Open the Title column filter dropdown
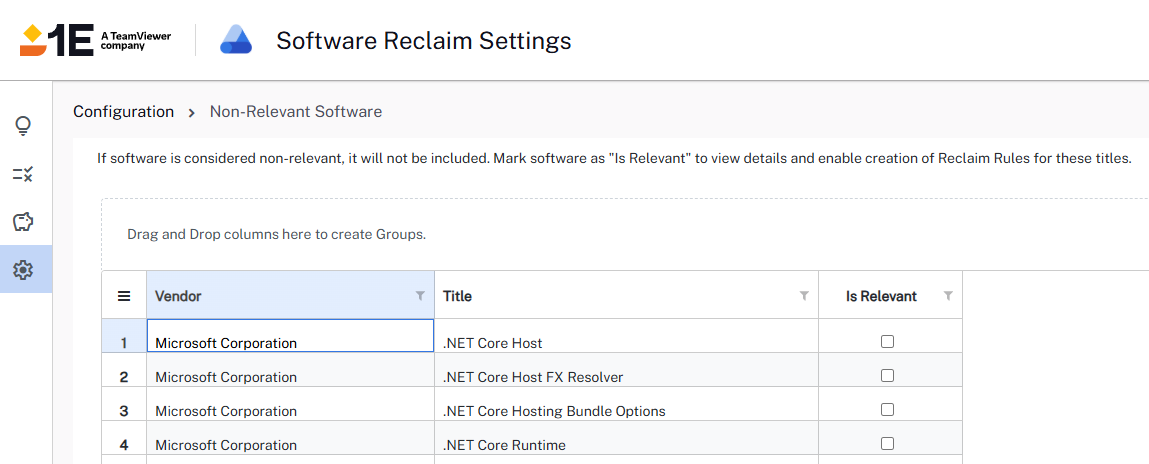 804,296
